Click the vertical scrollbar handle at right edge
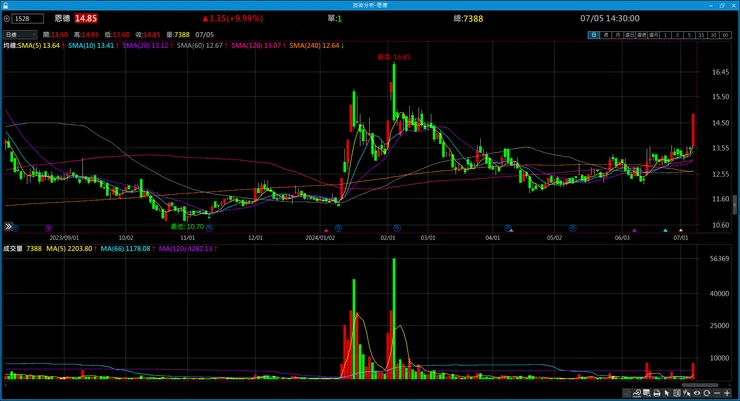The image size is (740, 401). [734, 205]
